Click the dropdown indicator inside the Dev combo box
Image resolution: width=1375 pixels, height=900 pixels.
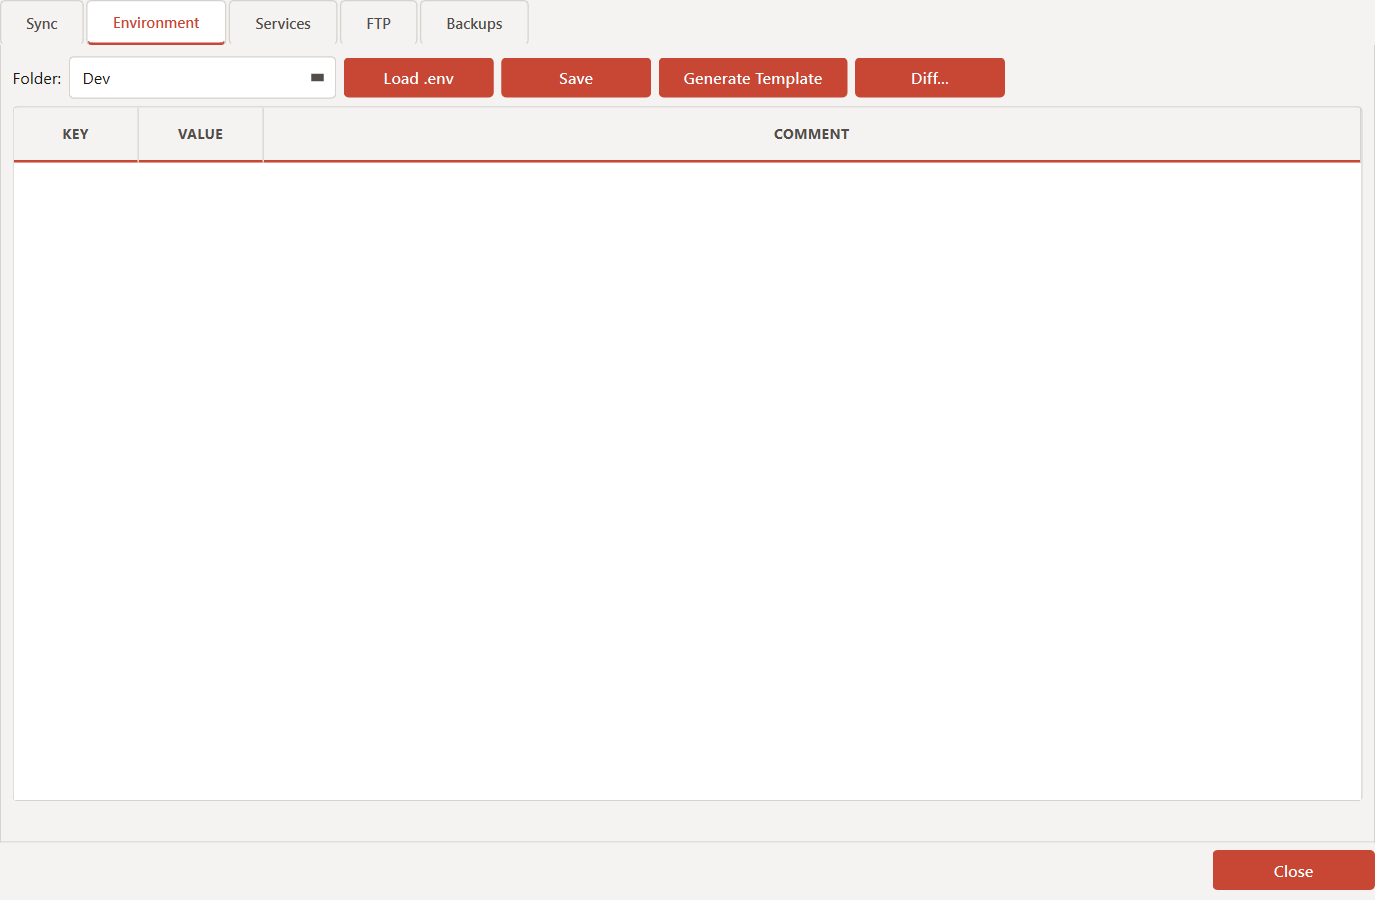pyautogui.click(x=318, y=77)
